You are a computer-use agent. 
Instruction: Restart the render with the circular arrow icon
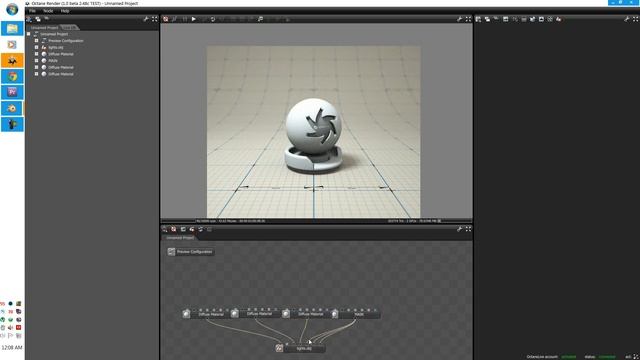[213, 19]
